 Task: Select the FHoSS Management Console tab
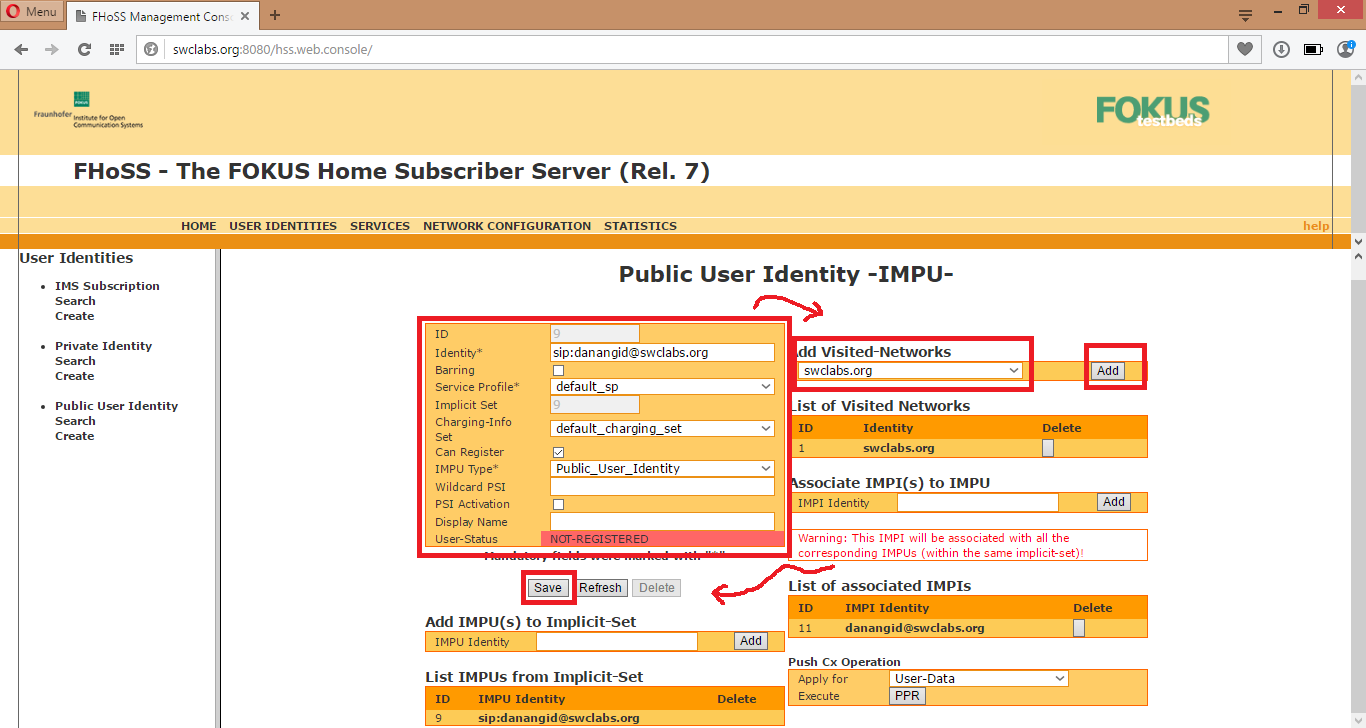click(x=161, y=15)
